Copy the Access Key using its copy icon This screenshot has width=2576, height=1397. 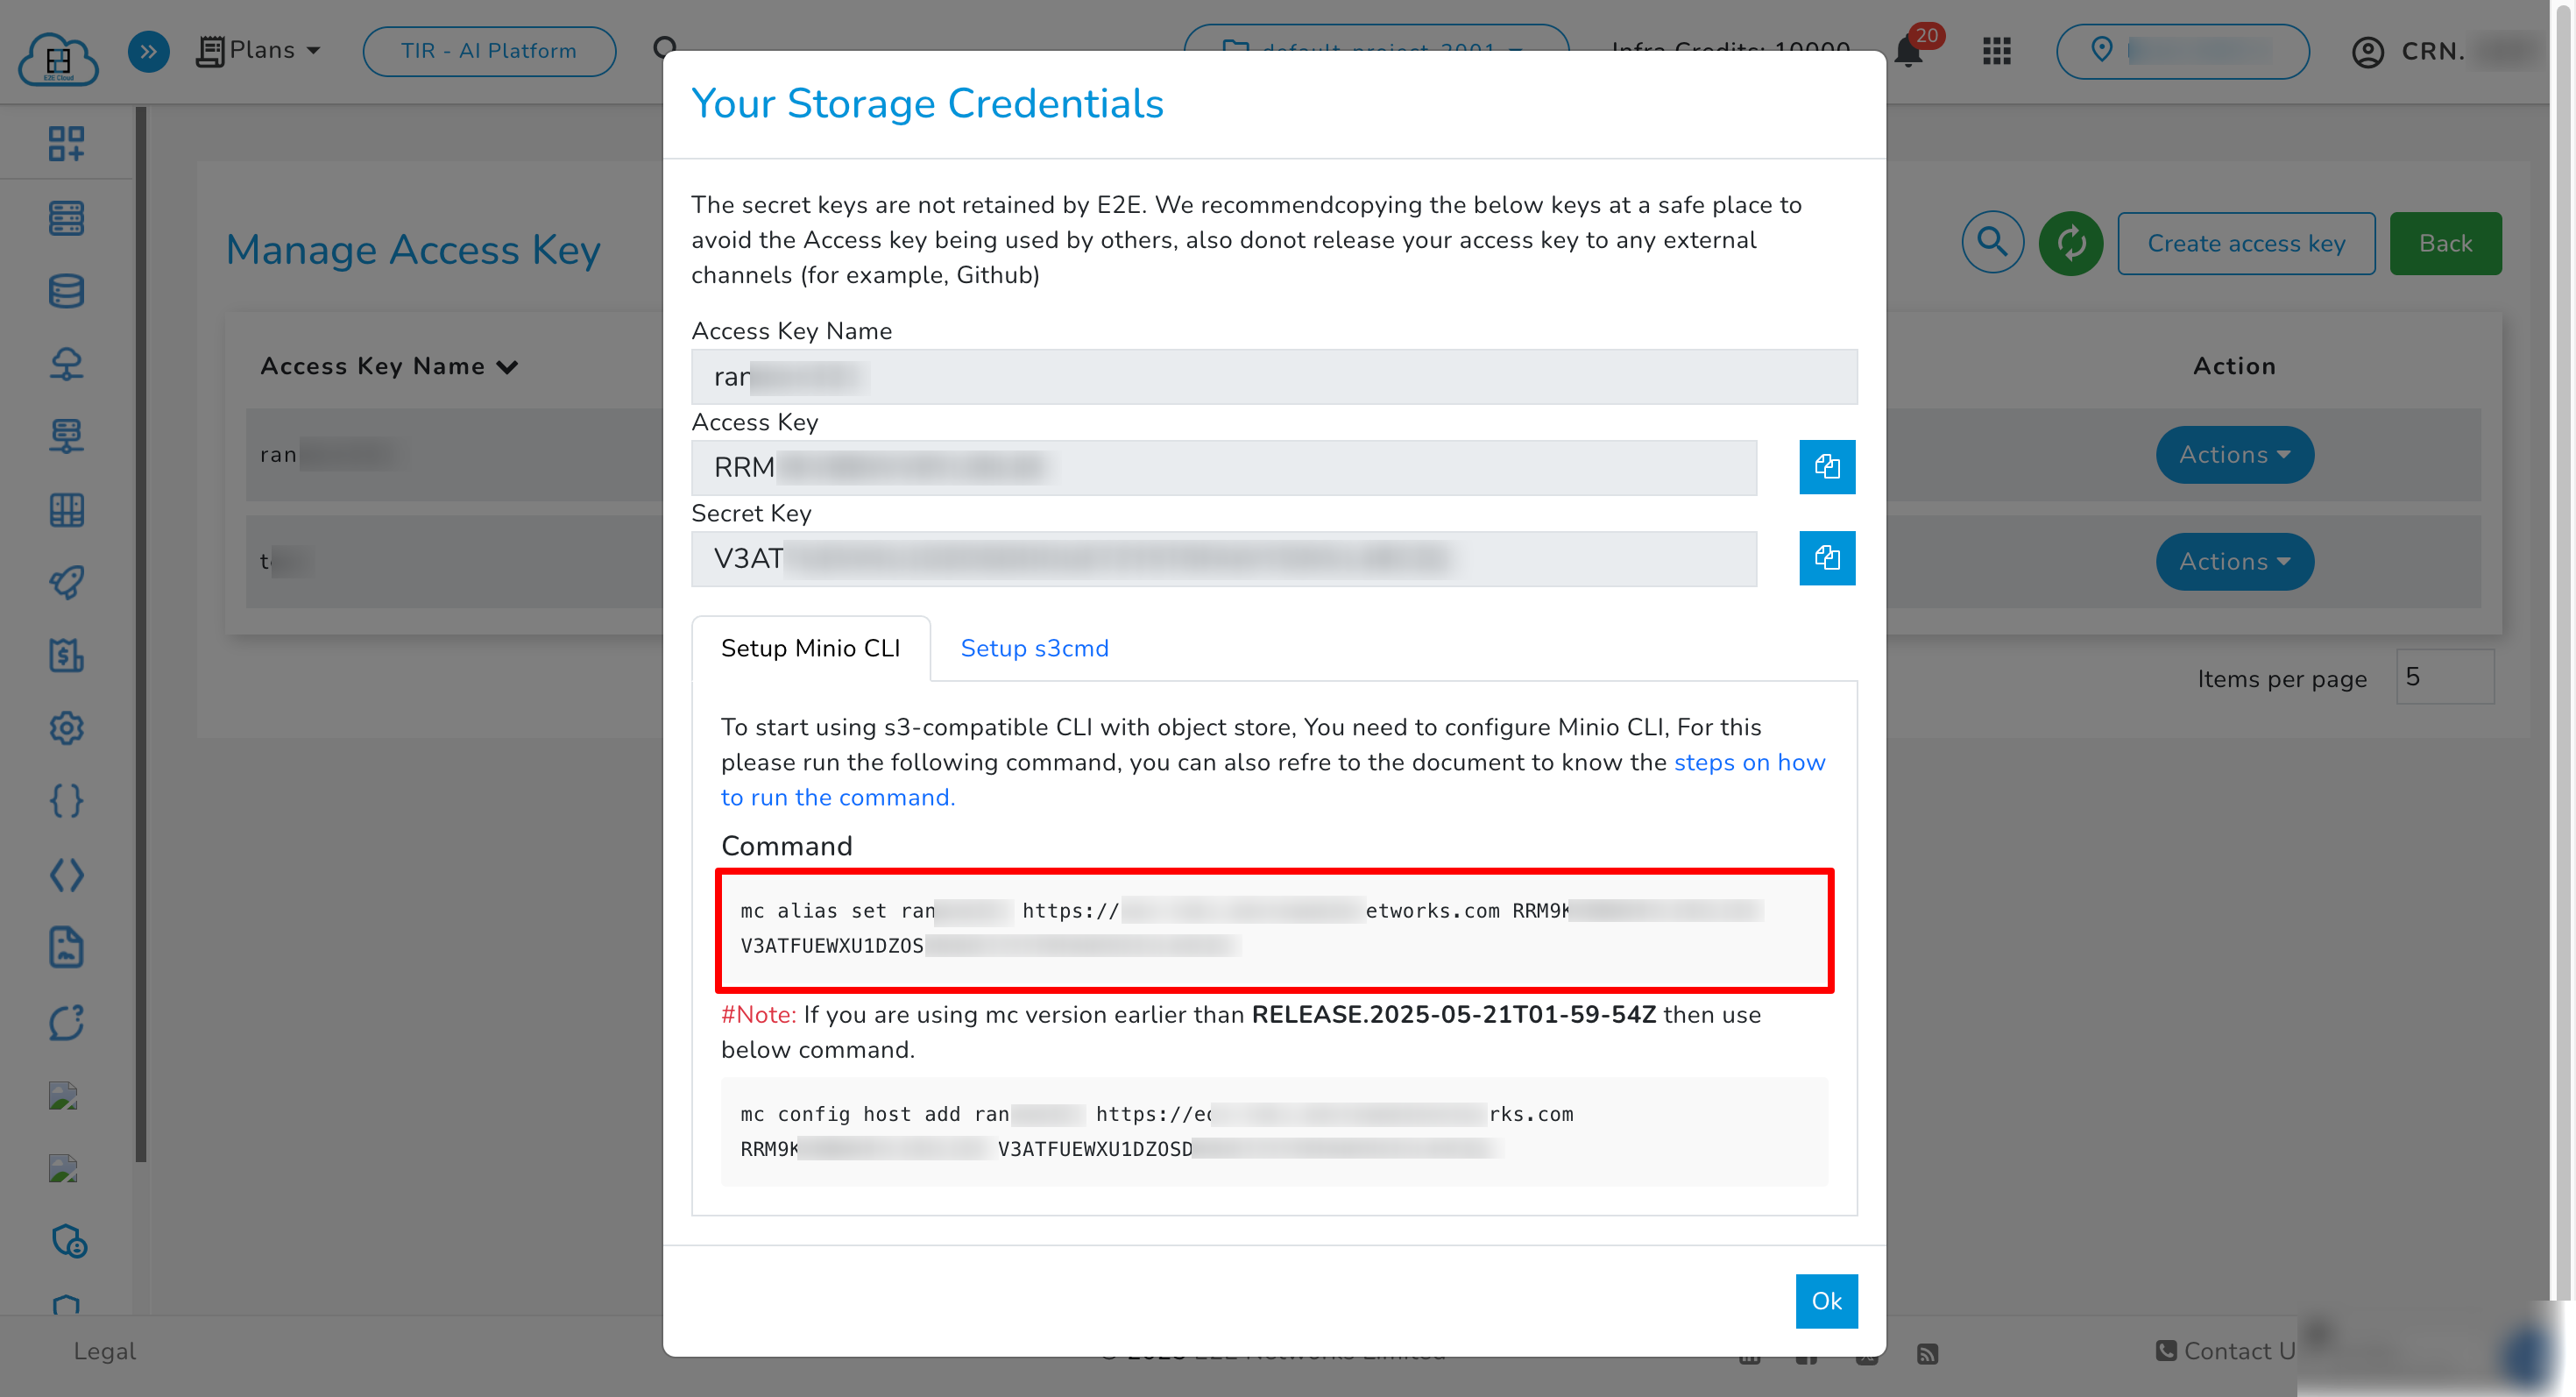pyautogui.click(x=1827, y=467)
